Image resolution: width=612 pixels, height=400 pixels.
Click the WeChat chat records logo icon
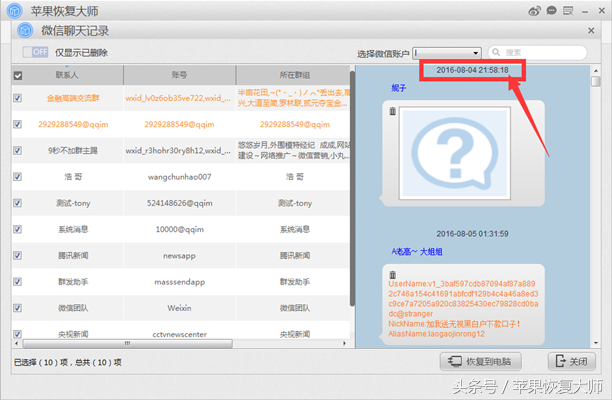[x=25, y=30]
